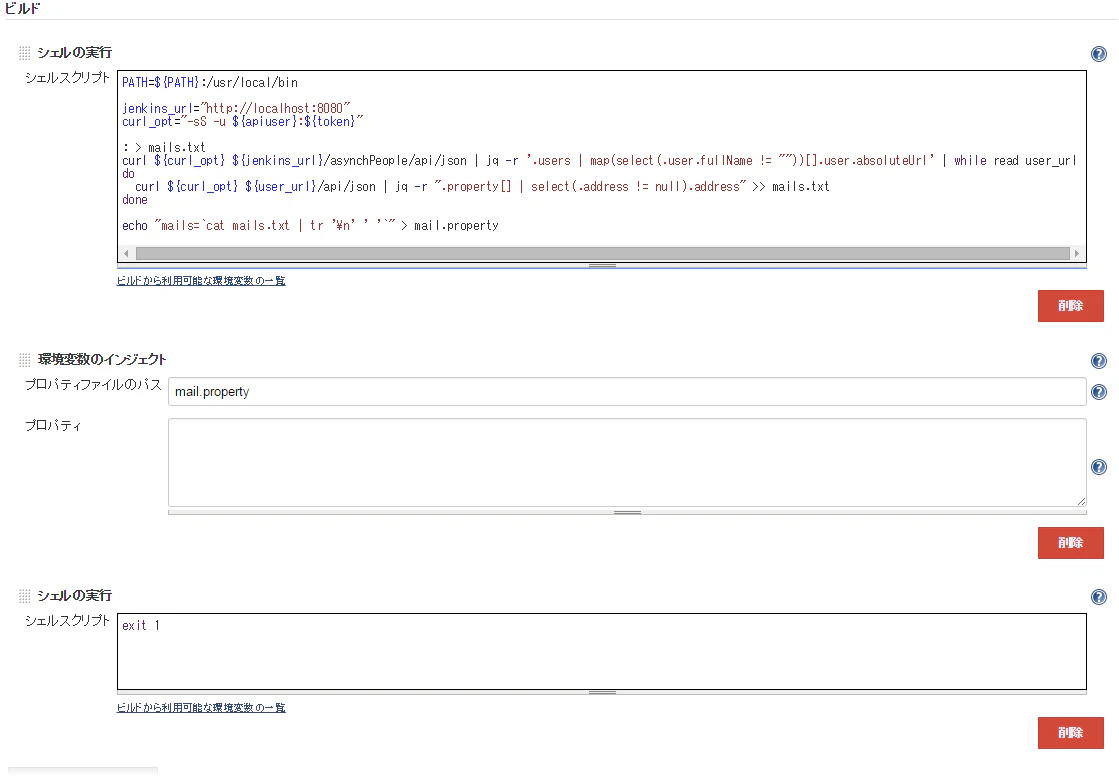Screen dimensions: 1119x778
Task: Show help for the properties file path field
Action: click(1099, 392)
